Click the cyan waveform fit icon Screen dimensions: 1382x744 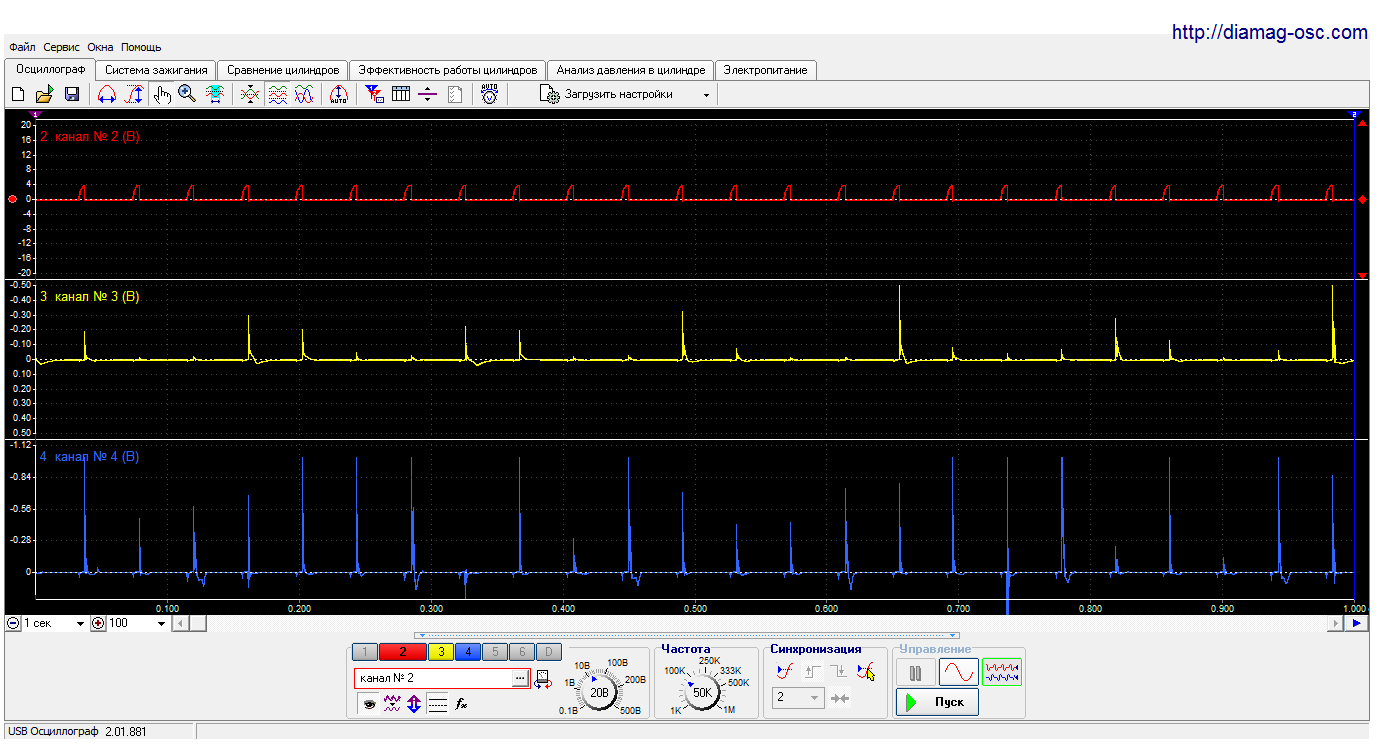[x=214, y=94]
